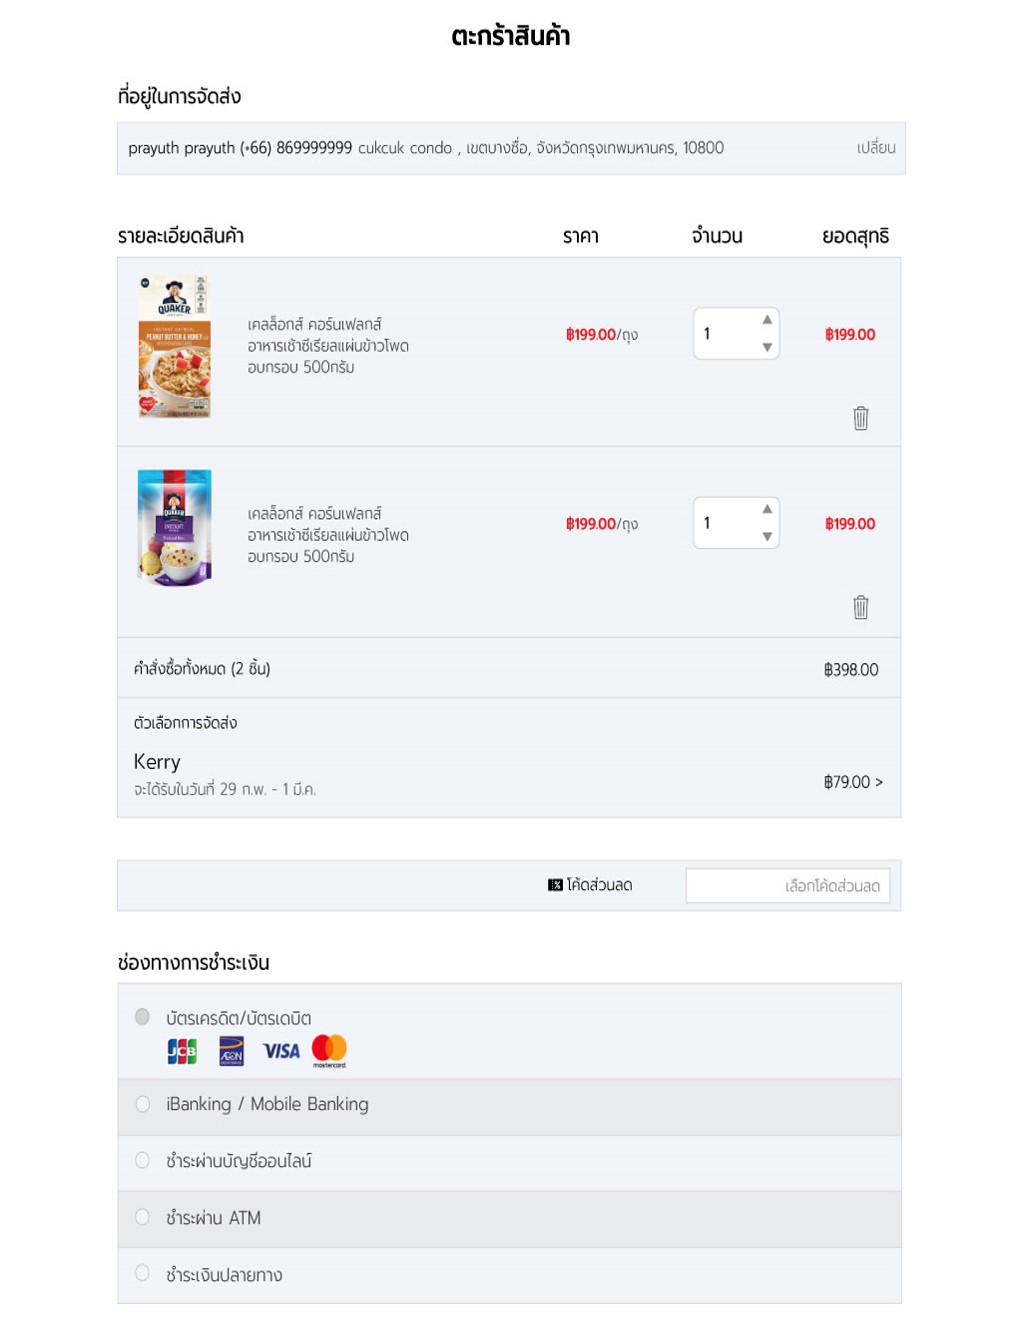Click the VISA card logo
This screenshot has height=1328, width=1022.
281,1051
